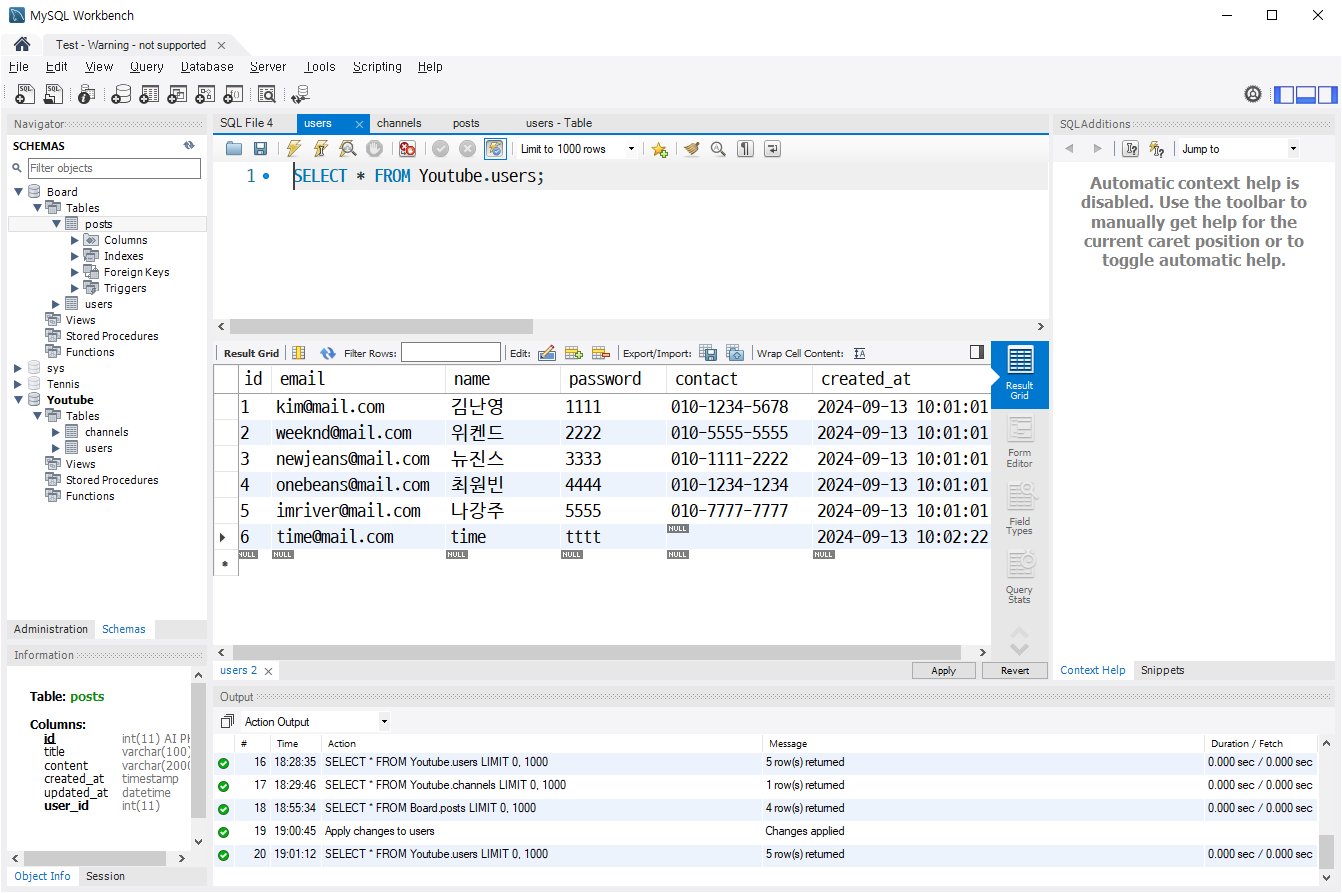Open the Snippets tab
Viewport: 1342px width, 893px height.
(x=1162, y=670)
